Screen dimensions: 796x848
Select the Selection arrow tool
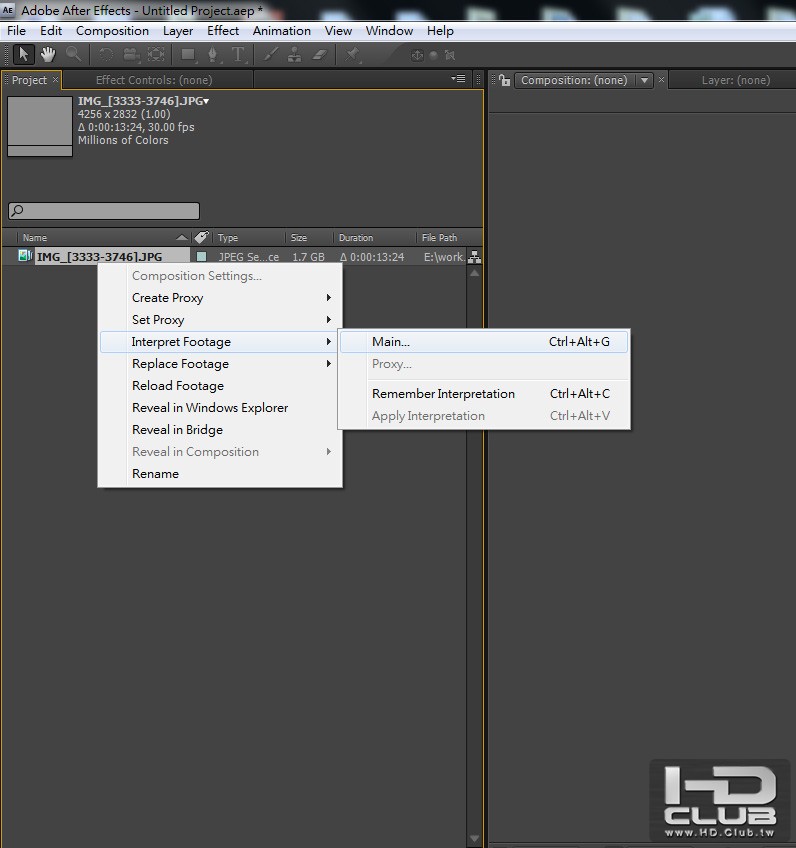[x=23, y=55]
